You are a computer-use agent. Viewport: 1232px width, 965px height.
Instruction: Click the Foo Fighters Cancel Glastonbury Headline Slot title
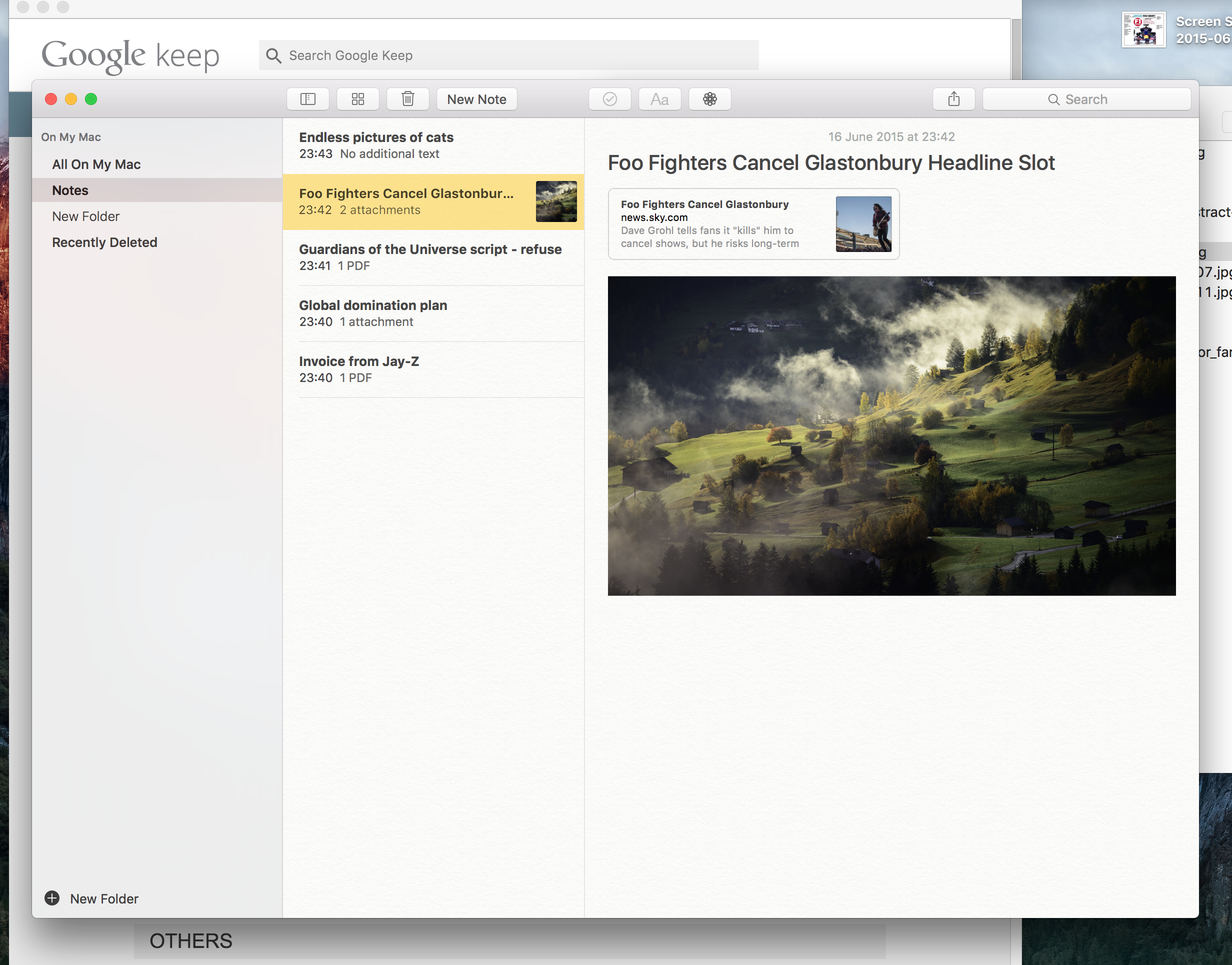[831, 163]
